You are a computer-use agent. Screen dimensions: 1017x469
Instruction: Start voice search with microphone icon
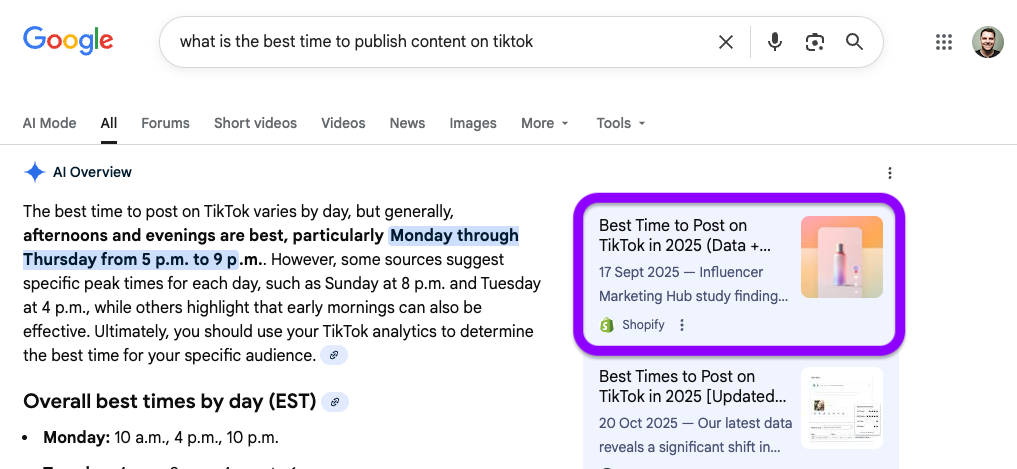tap(774, 42)
